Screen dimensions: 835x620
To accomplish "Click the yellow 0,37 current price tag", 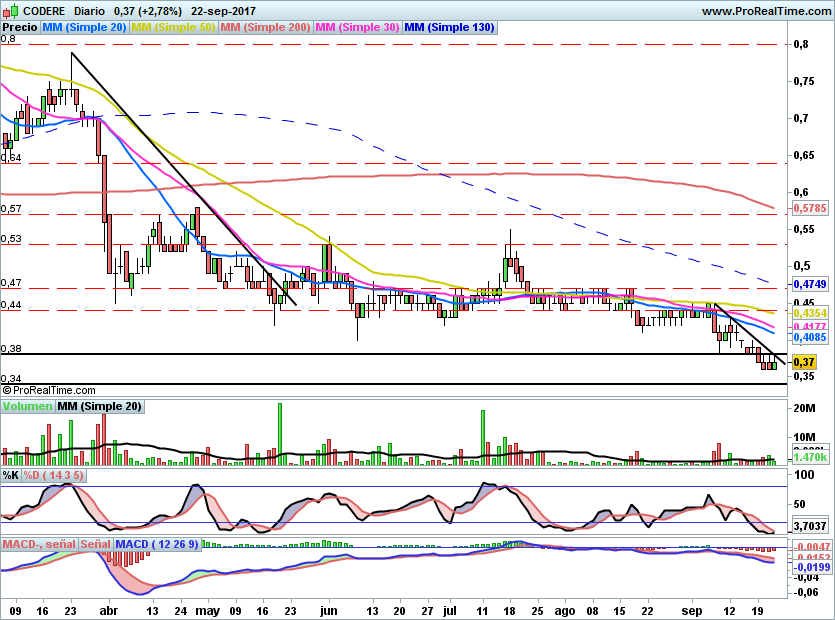I will [803, 362].
